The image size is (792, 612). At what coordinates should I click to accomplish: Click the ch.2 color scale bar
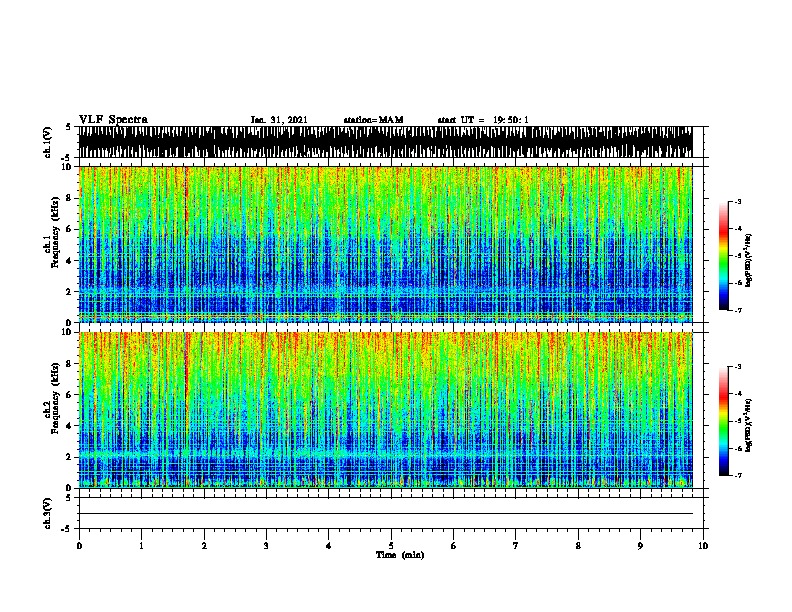point(723,421)
